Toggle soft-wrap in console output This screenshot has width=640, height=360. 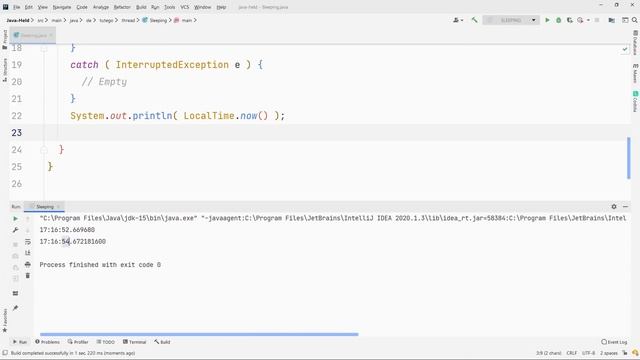coord(28,242)
